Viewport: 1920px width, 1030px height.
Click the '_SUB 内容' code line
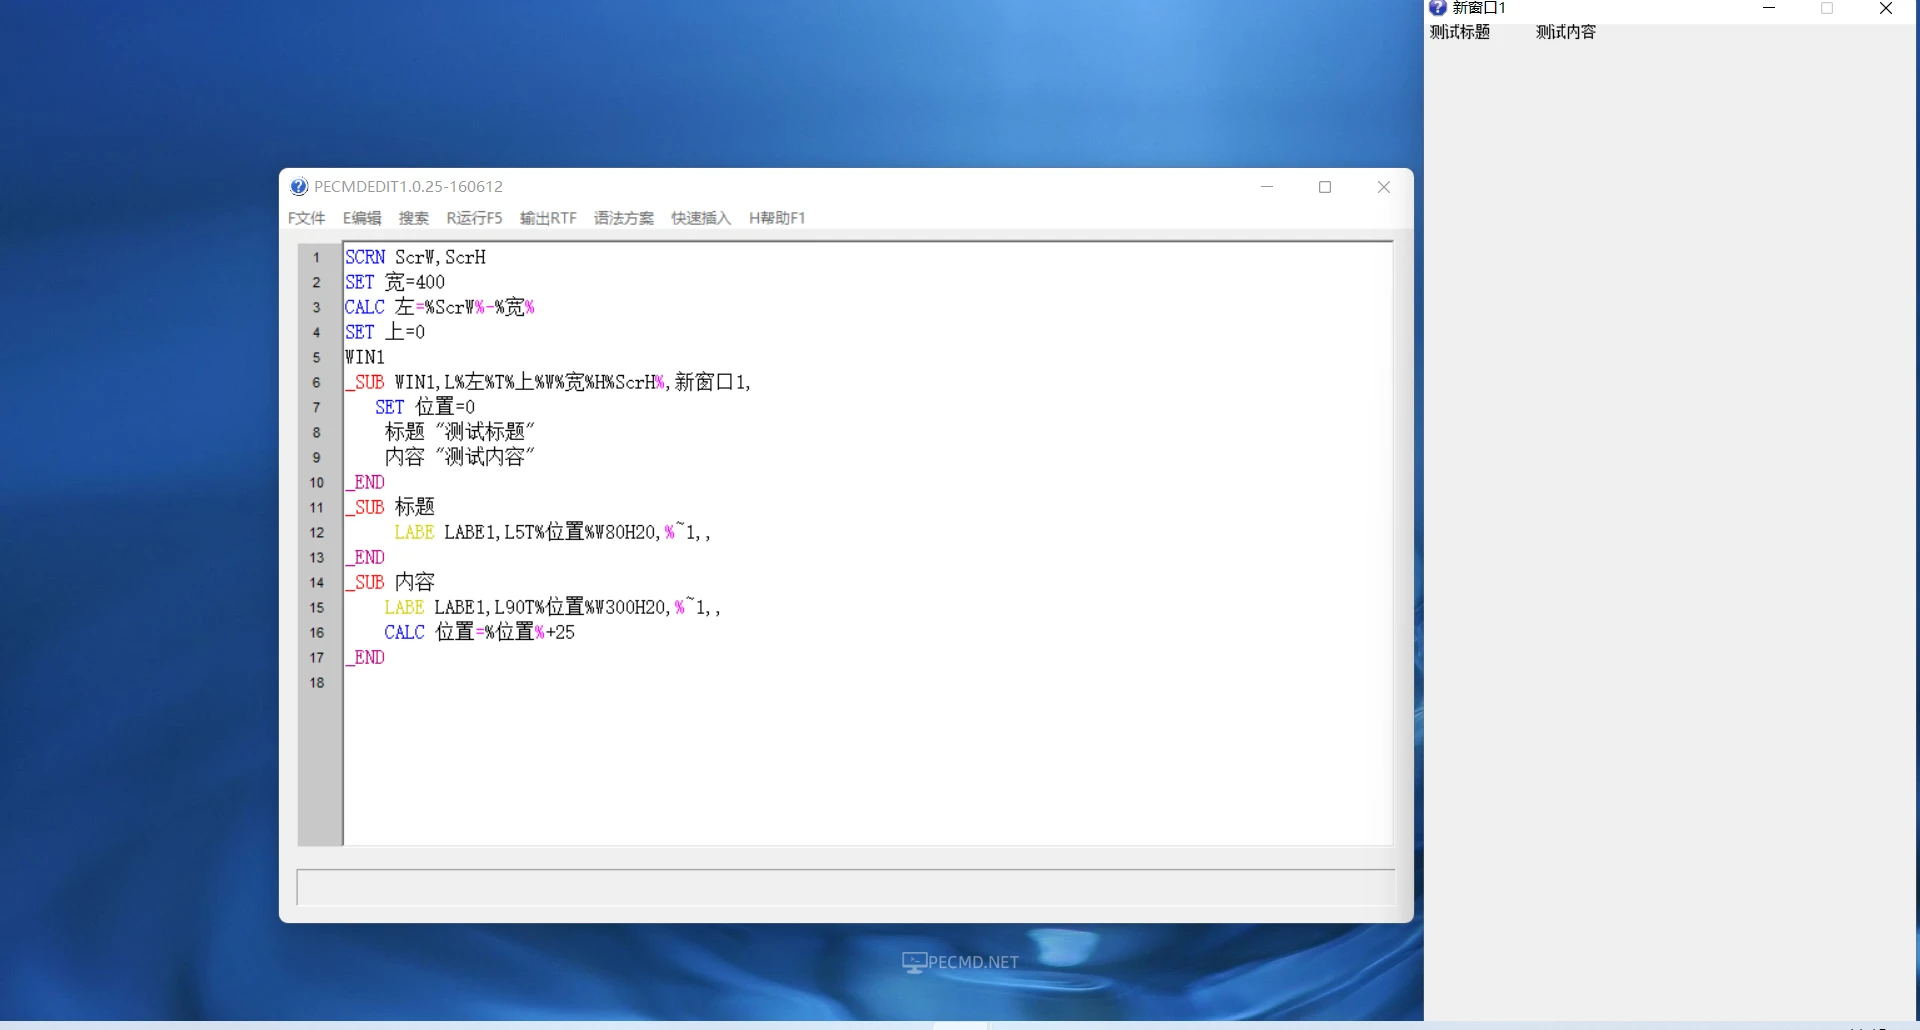coord(390,582)
